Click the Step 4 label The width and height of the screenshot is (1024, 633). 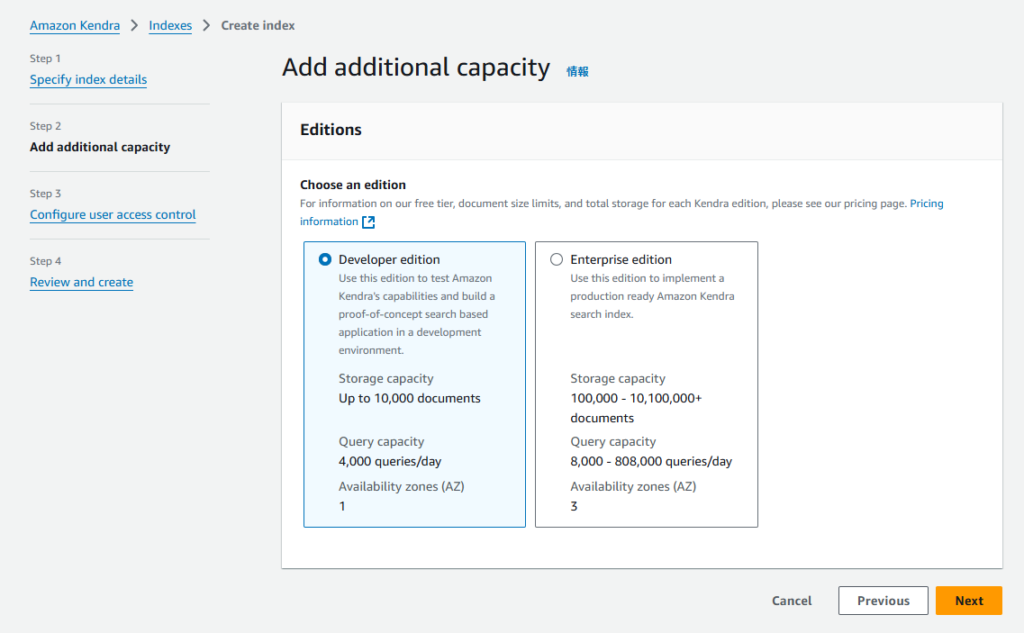[45, 261]
